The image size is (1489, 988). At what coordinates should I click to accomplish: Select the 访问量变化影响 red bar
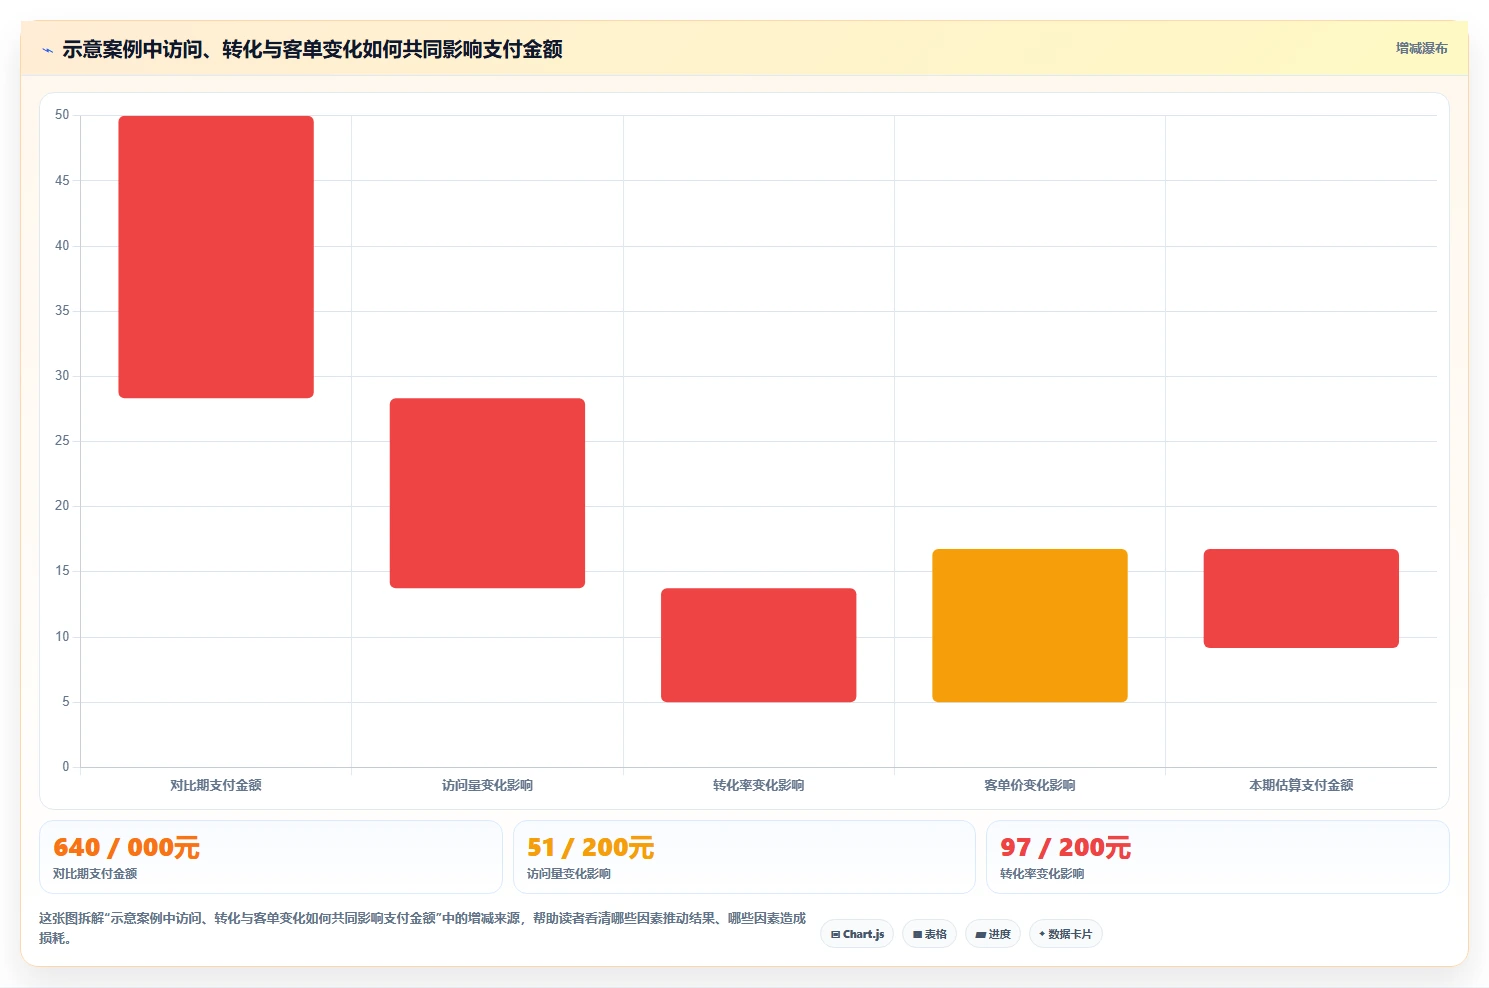pyautogui.click(x=487, y=493)
